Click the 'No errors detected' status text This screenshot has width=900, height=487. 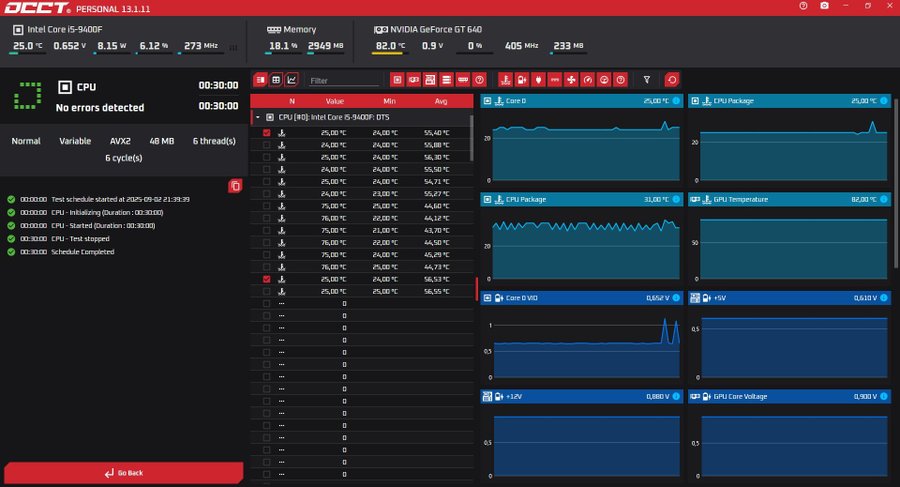(x=100, y=107)
